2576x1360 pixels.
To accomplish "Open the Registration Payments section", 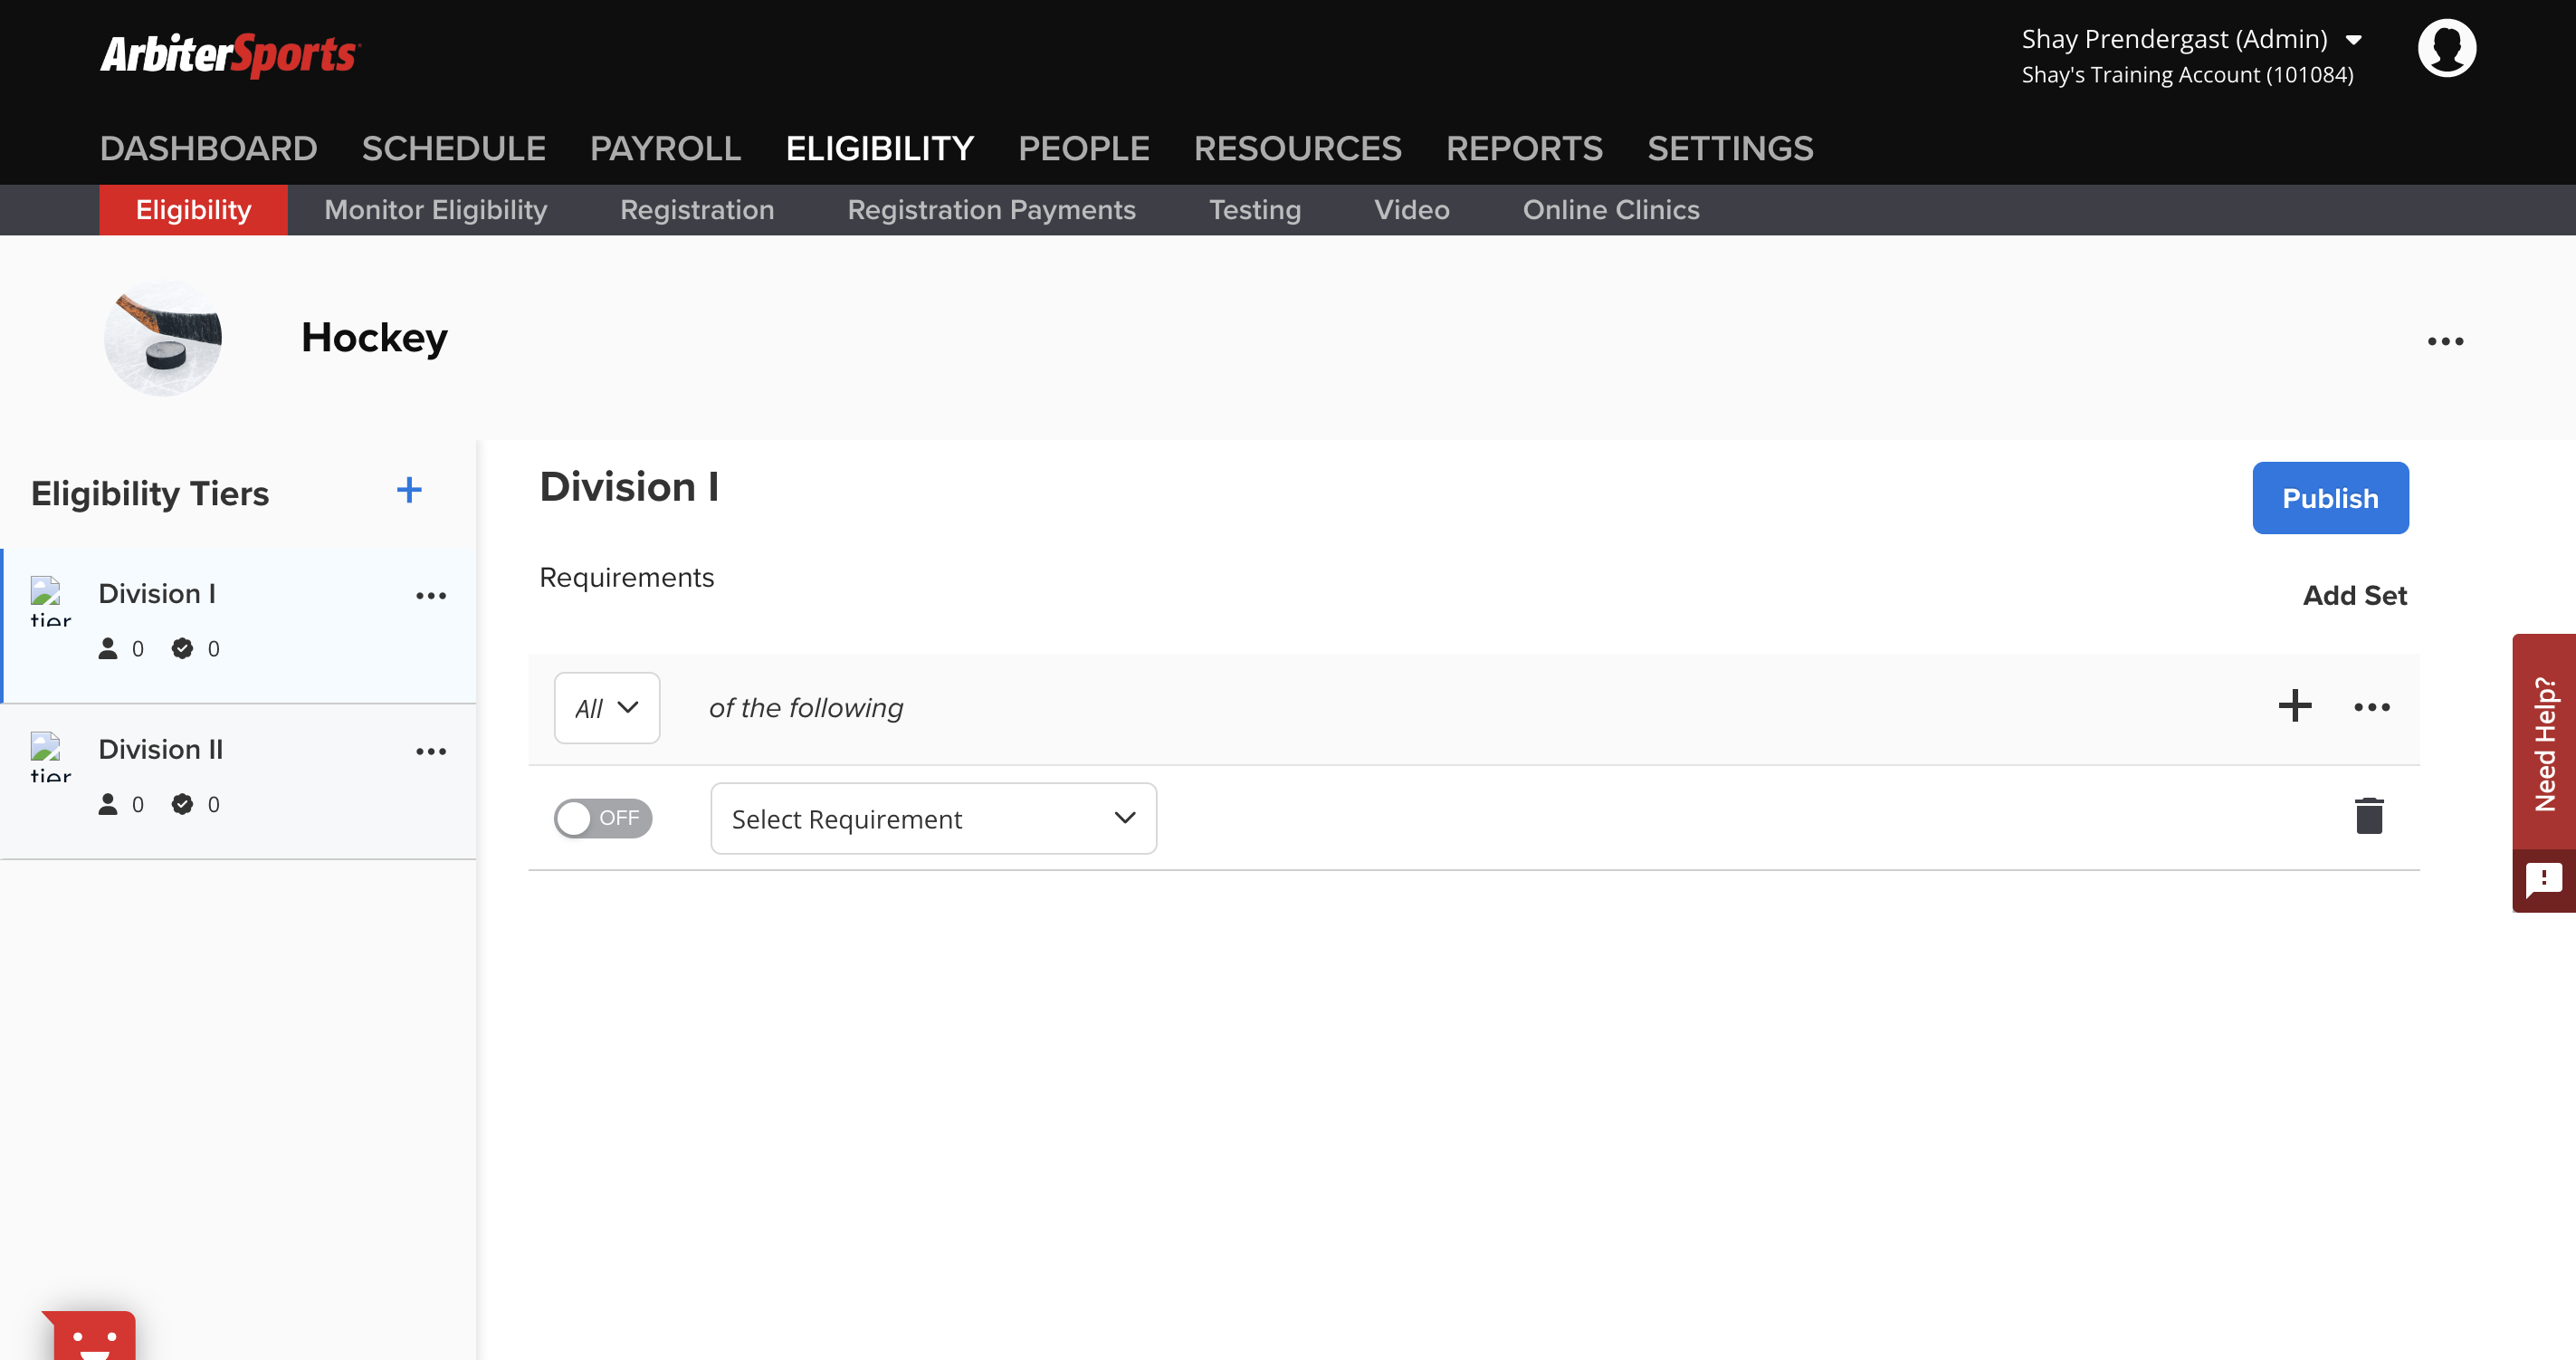I will (x=991, y=210).
